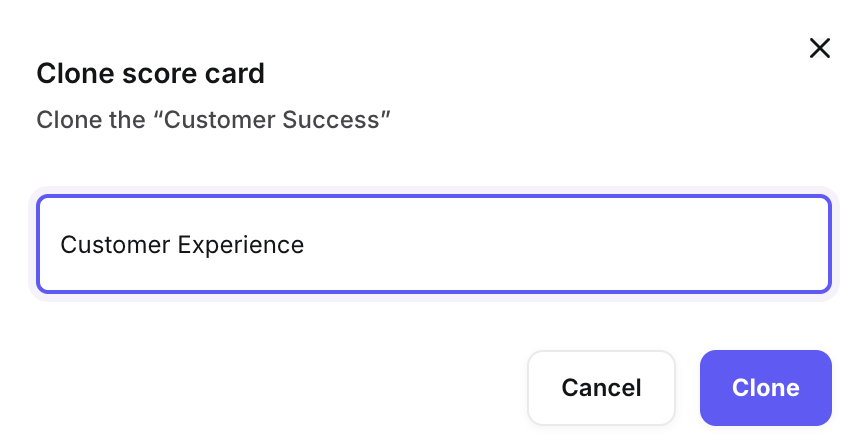Click the "Clone score card" heading
Screen dimensions: 868x444
pyautogui.click(x=150, y=73)
